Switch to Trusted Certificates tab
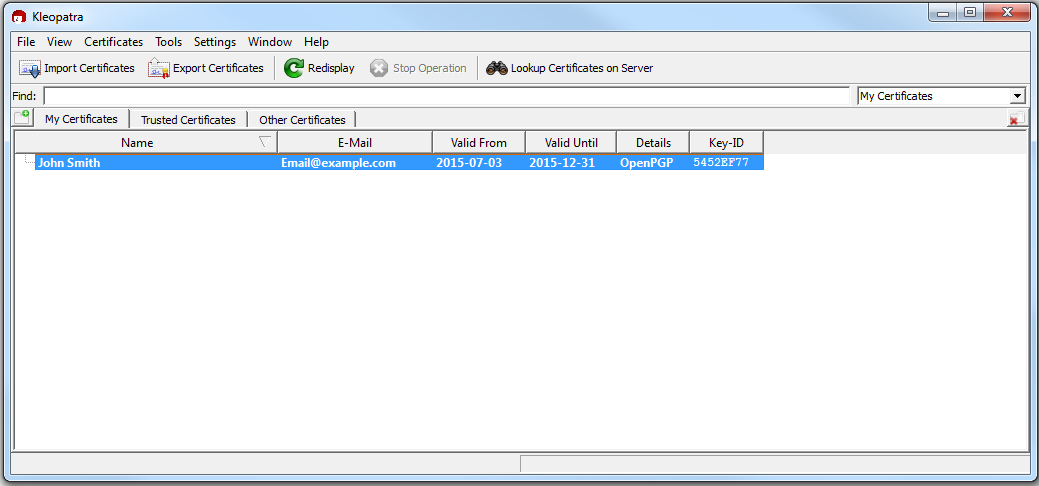The image size is (1039, 486). click(188, 120)
